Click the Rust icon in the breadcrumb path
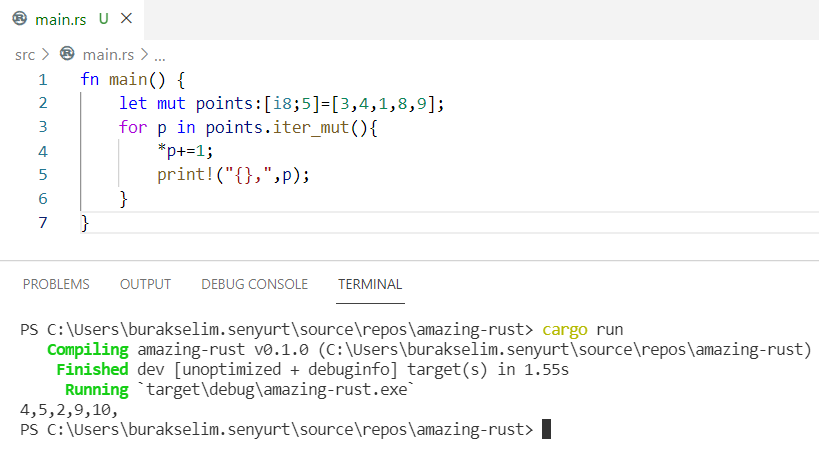819x449 pixels. pyautogui.click(x=67, y=54)
